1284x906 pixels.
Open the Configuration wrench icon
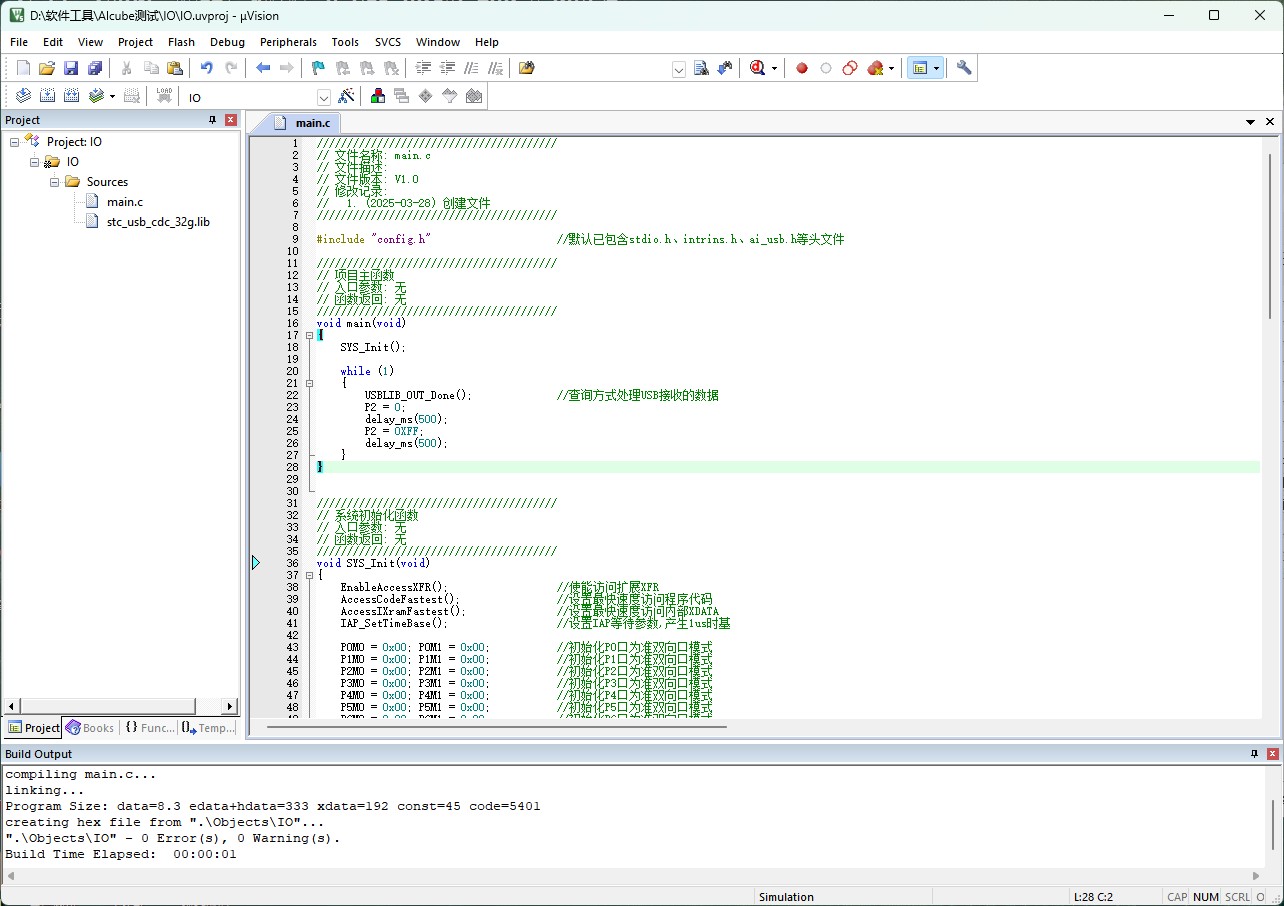pos(964,68)
